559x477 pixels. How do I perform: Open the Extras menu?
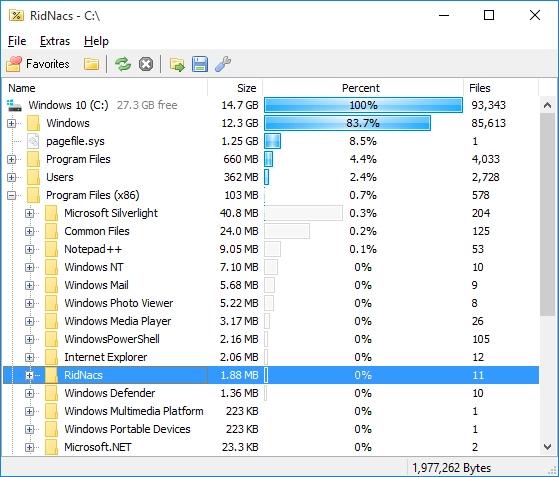point(55,41)
